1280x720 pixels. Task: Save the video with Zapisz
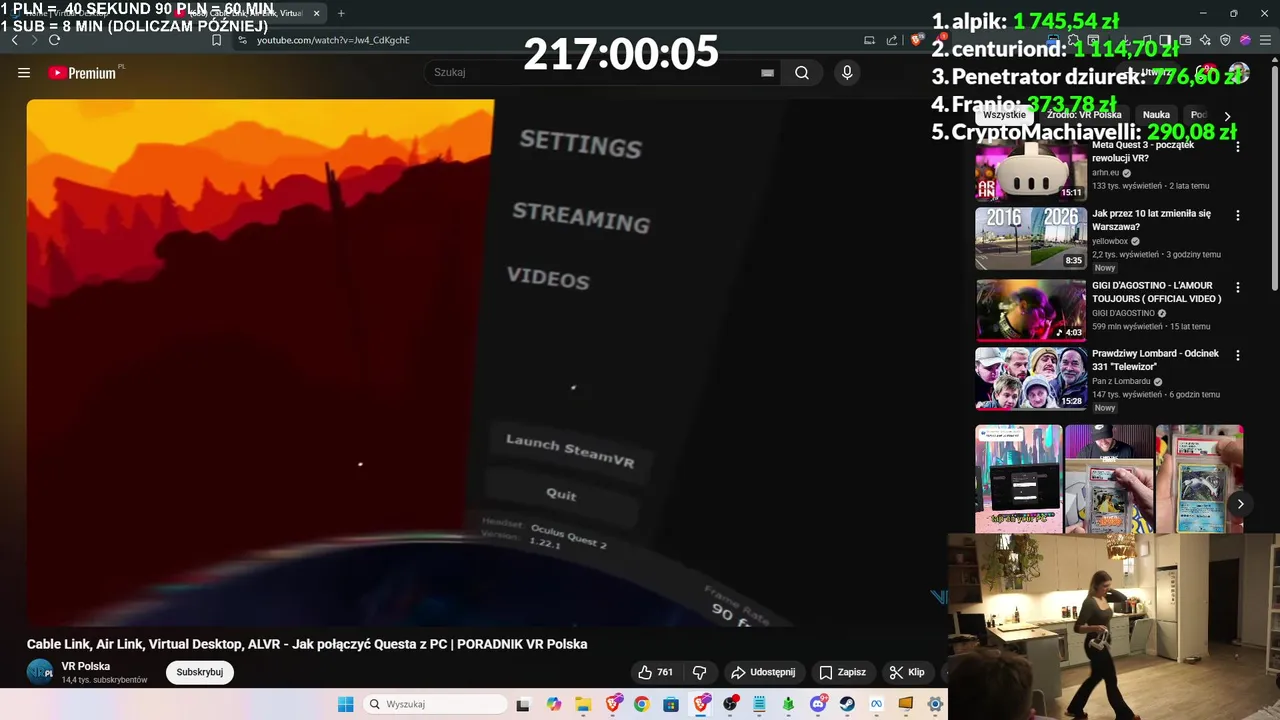842,672
